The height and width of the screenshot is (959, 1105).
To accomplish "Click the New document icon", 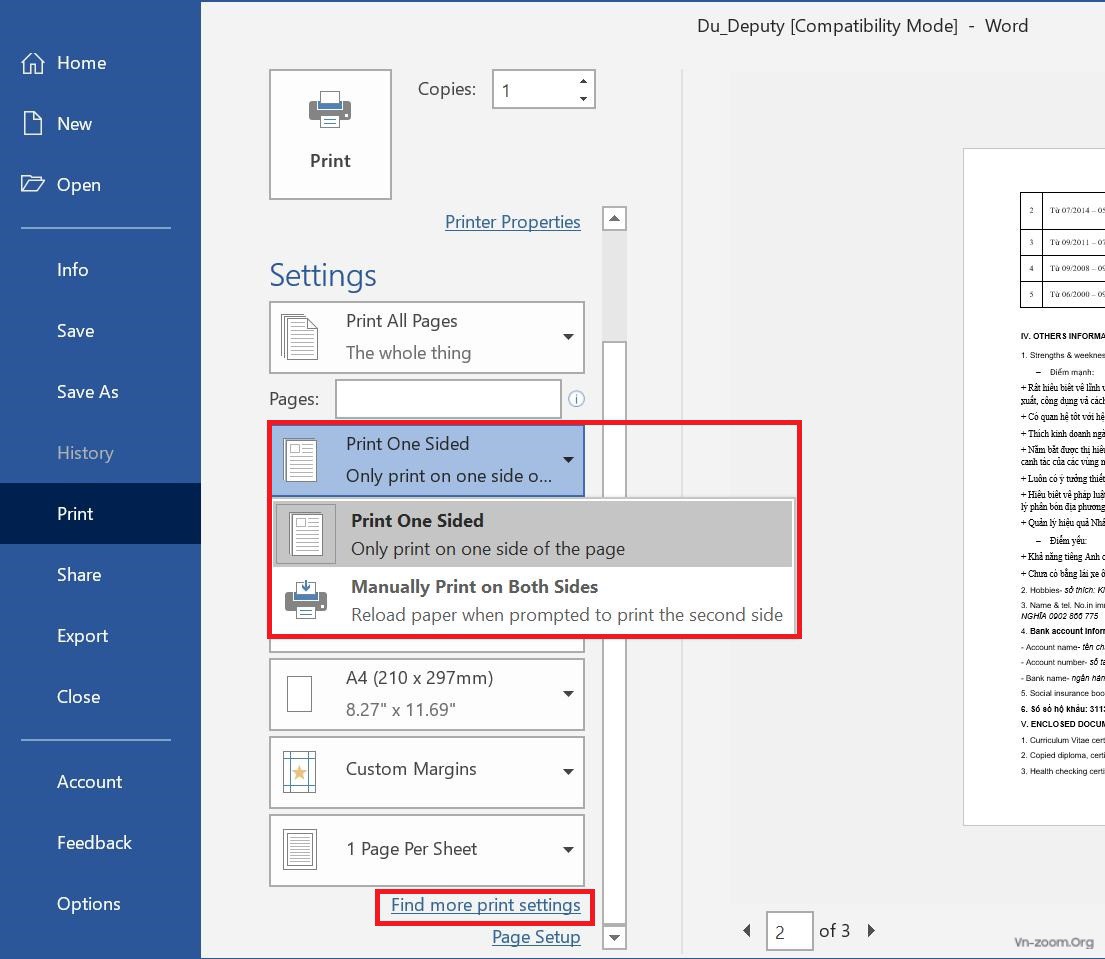I will tap(33, 124).
